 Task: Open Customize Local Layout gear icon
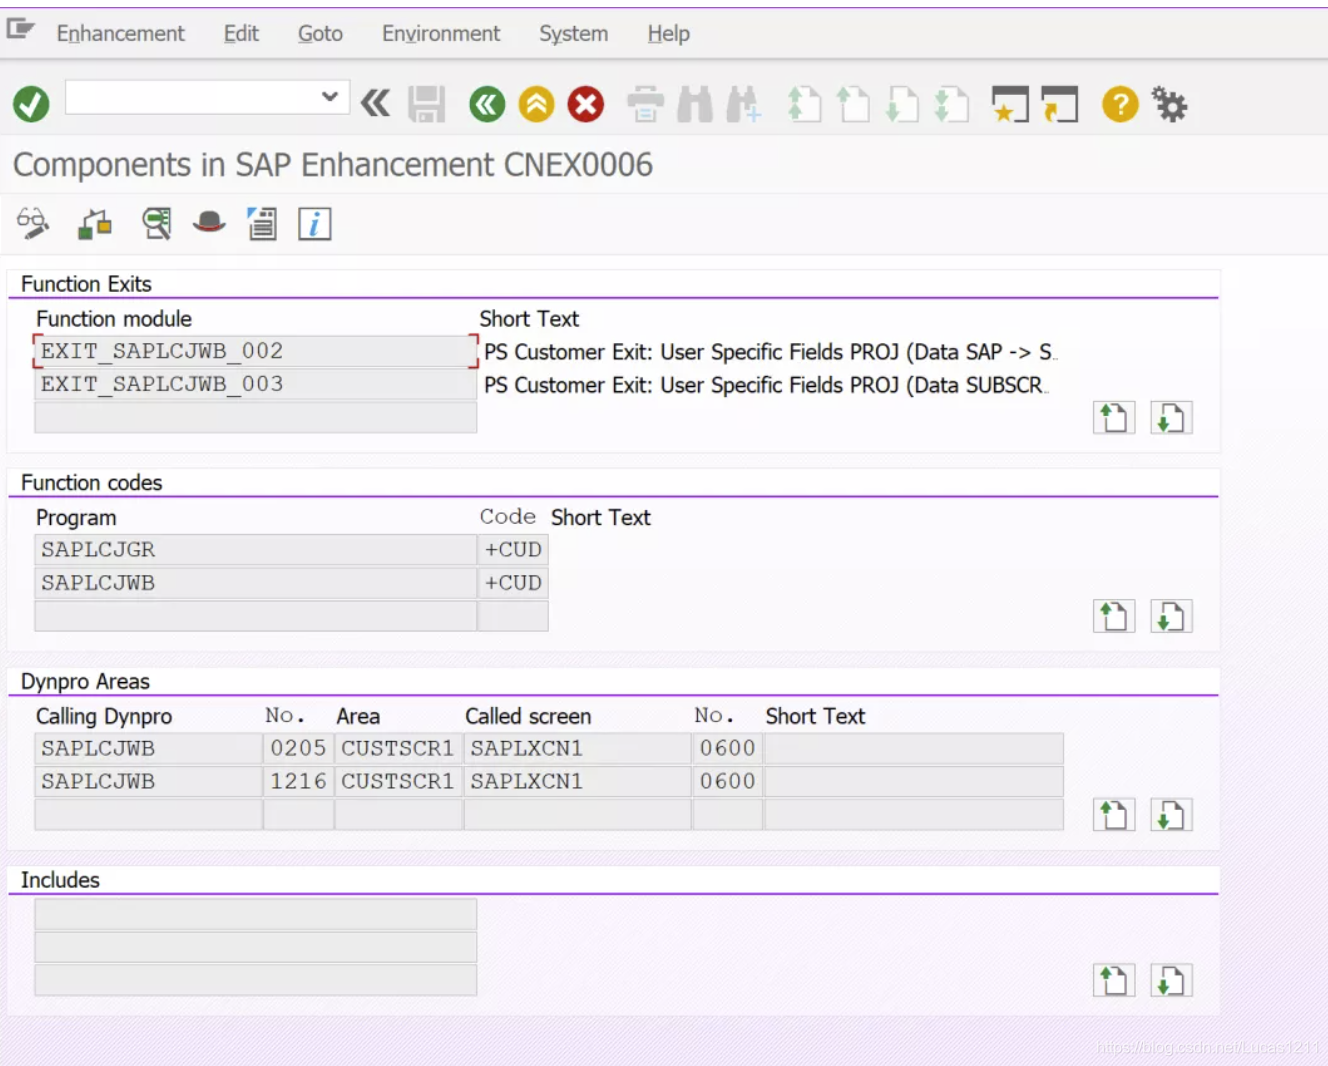point(1169,104)
